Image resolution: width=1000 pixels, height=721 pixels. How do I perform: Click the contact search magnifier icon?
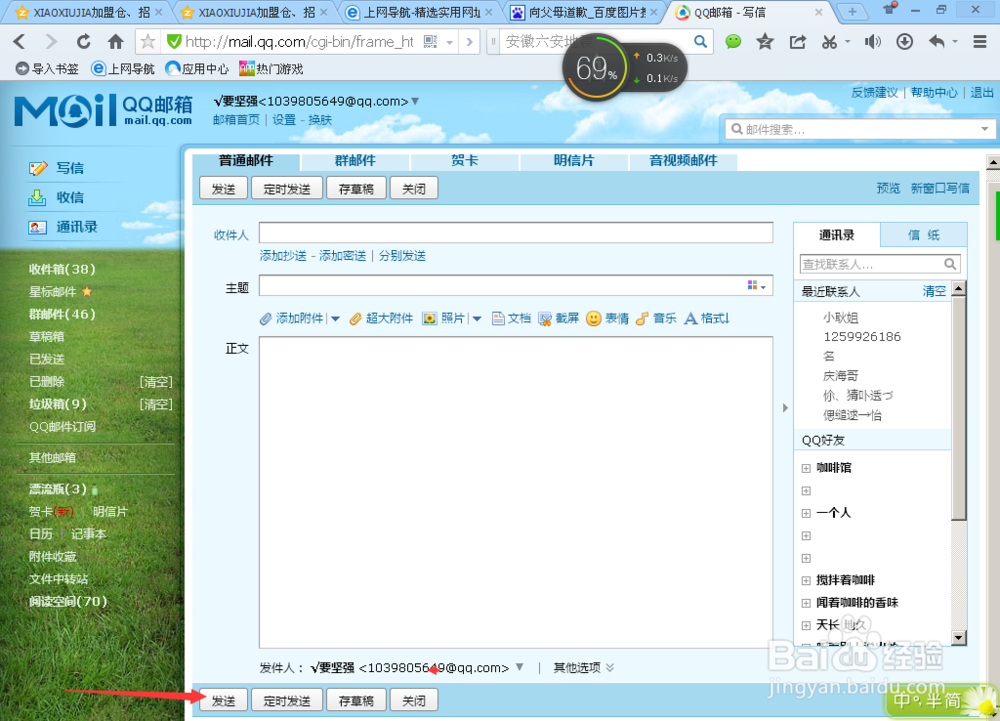[x=950, y=264]
